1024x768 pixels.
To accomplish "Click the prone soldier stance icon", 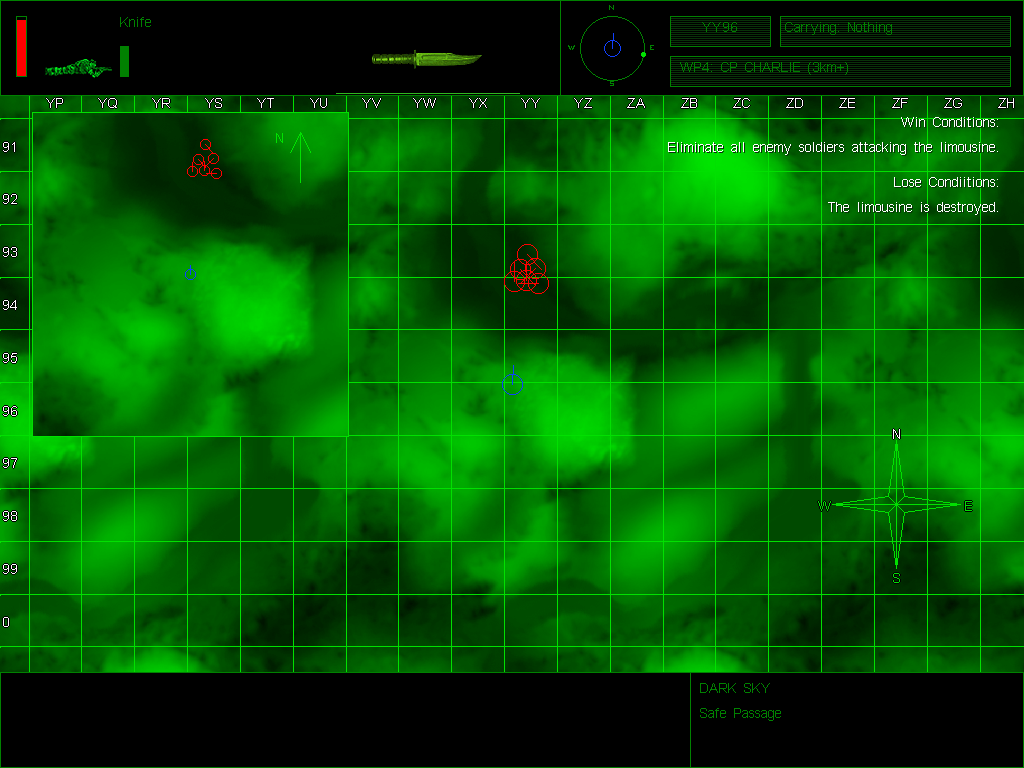I will click(x=78, y=68).
